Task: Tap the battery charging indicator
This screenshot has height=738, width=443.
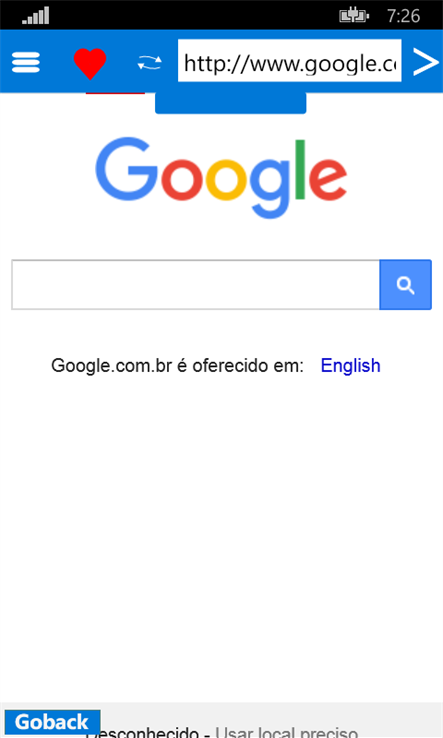Action: pos(354,16)
